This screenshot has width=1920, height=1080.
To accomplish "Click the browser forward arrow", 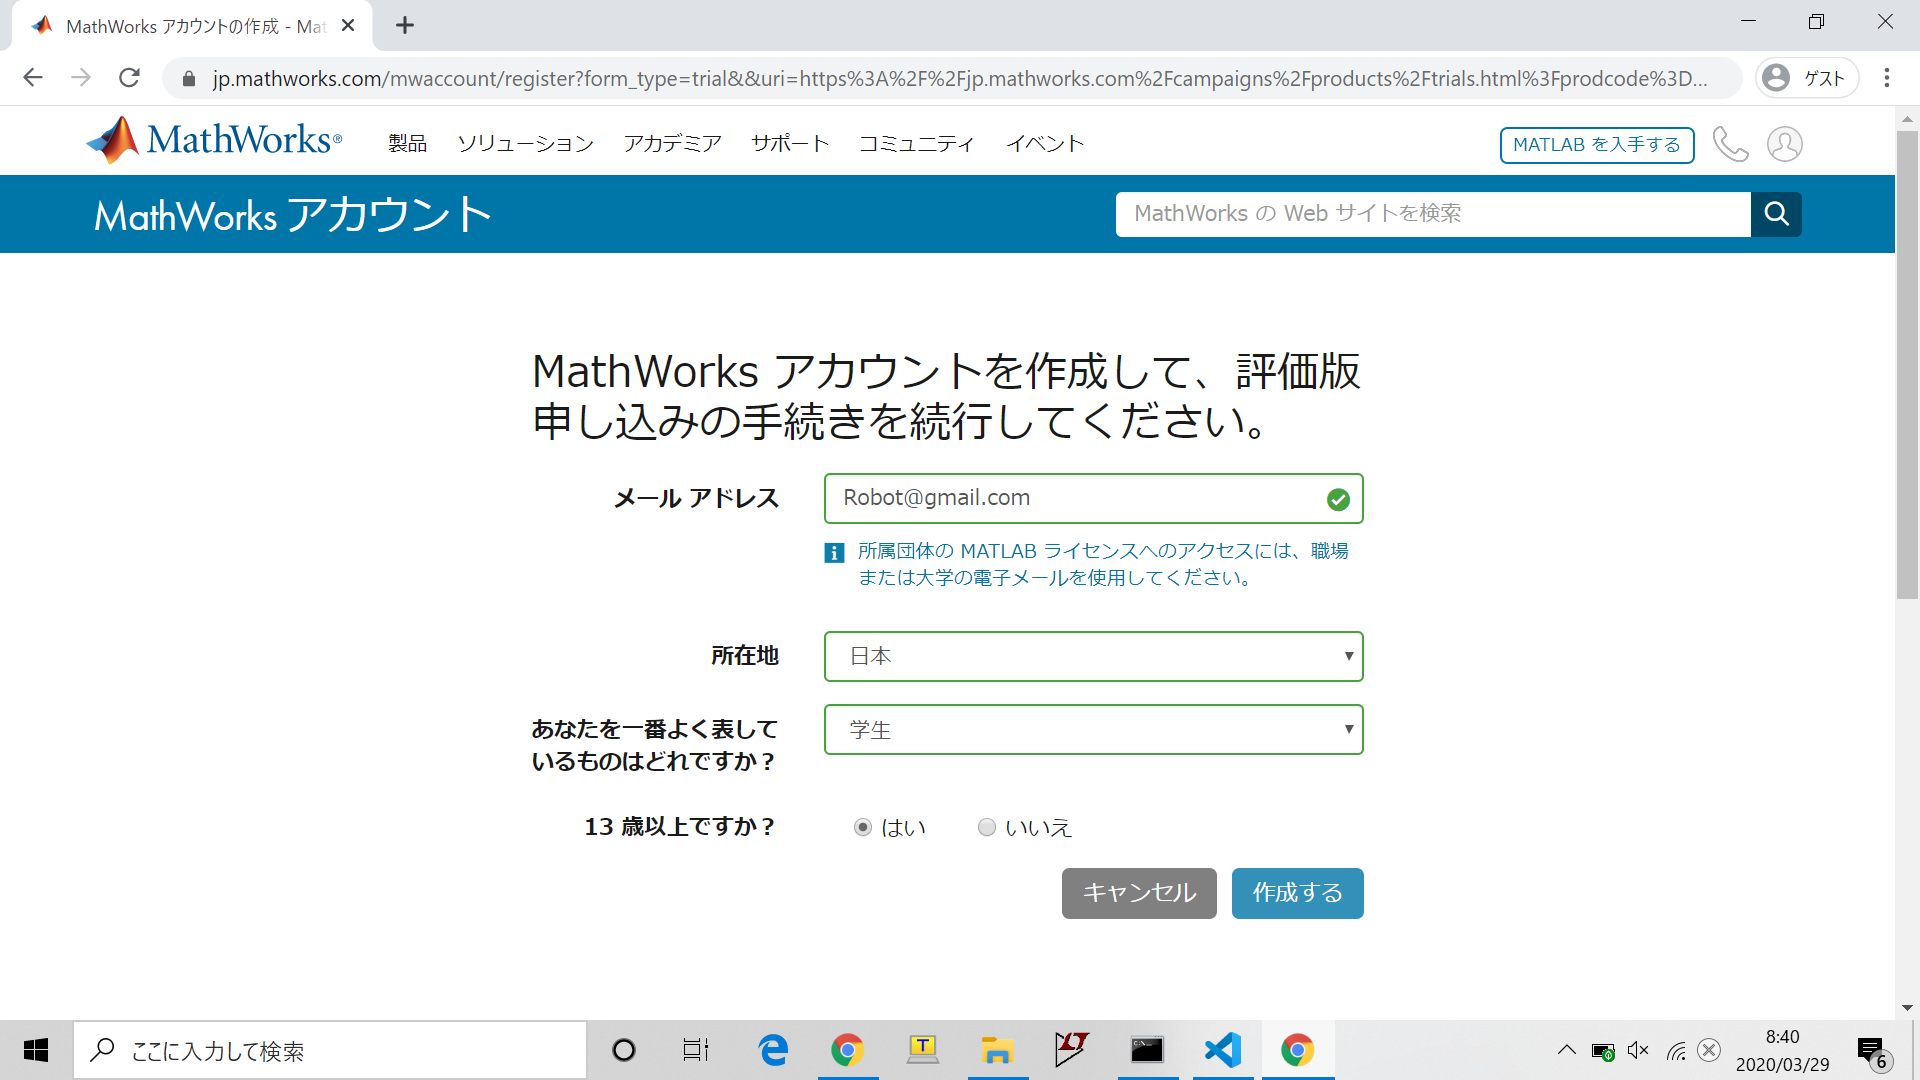I will 81,78.
